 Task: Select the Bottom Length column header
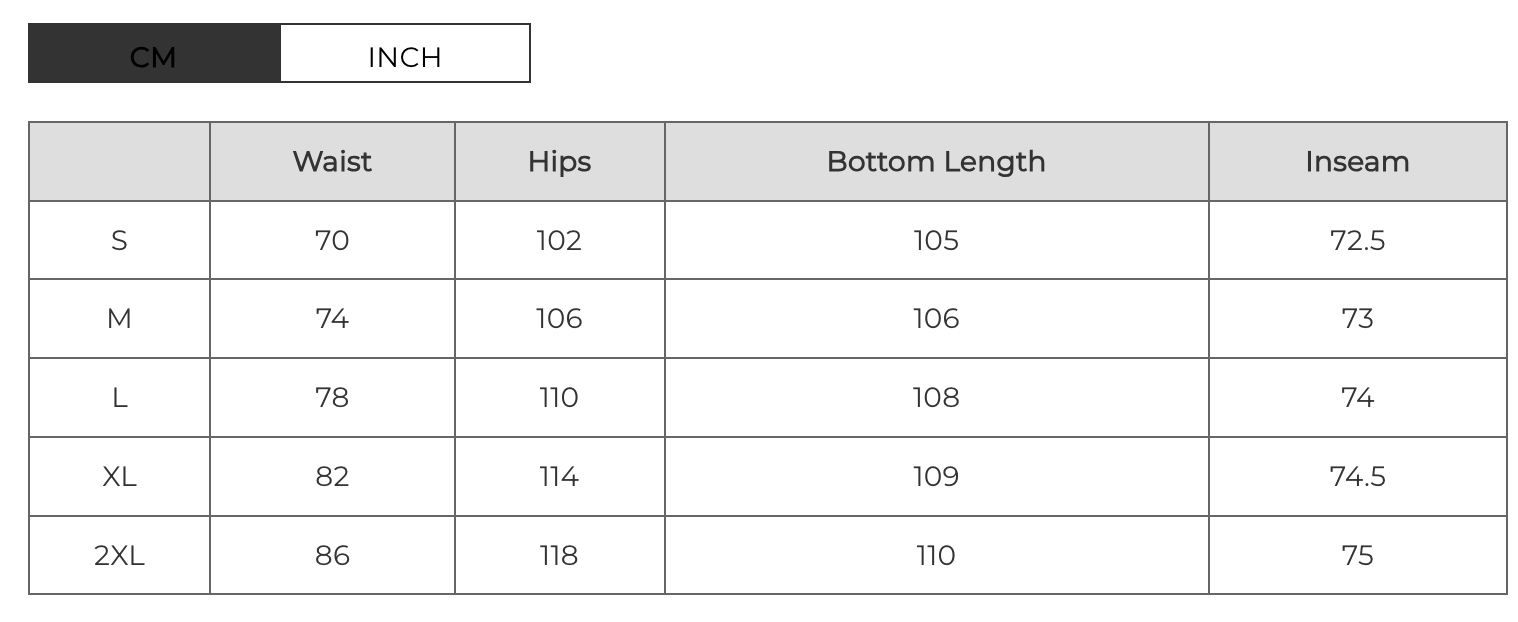click(936, 162)
